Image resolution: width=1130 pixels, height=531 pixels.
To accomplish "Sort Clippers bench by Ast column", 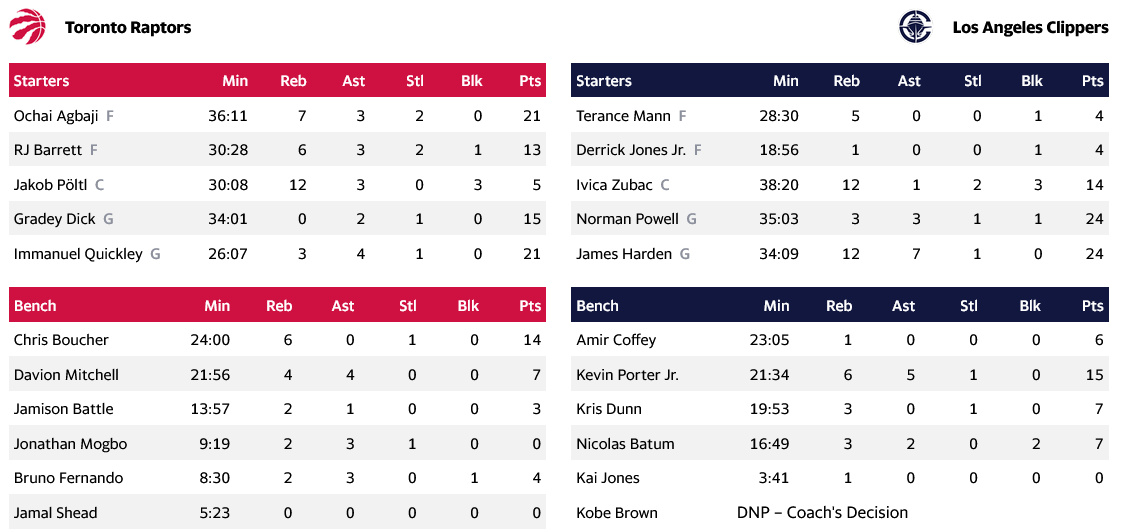I will pyautogui.click(x=903, y=306).
